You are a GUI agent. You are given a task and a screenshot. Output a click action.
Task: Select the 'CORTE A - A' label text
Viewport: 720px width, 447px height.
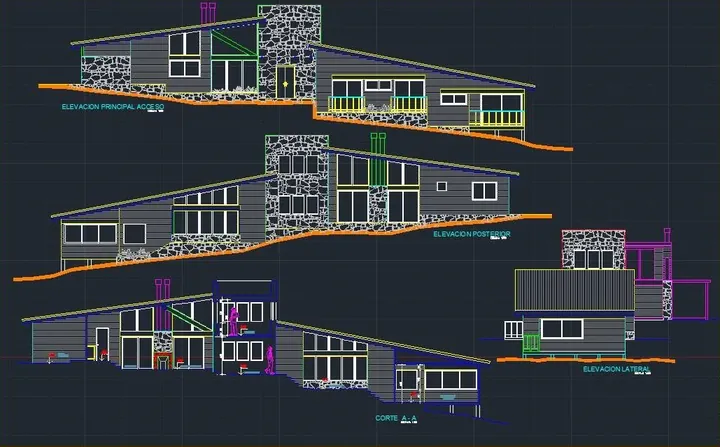click(396, 418)
